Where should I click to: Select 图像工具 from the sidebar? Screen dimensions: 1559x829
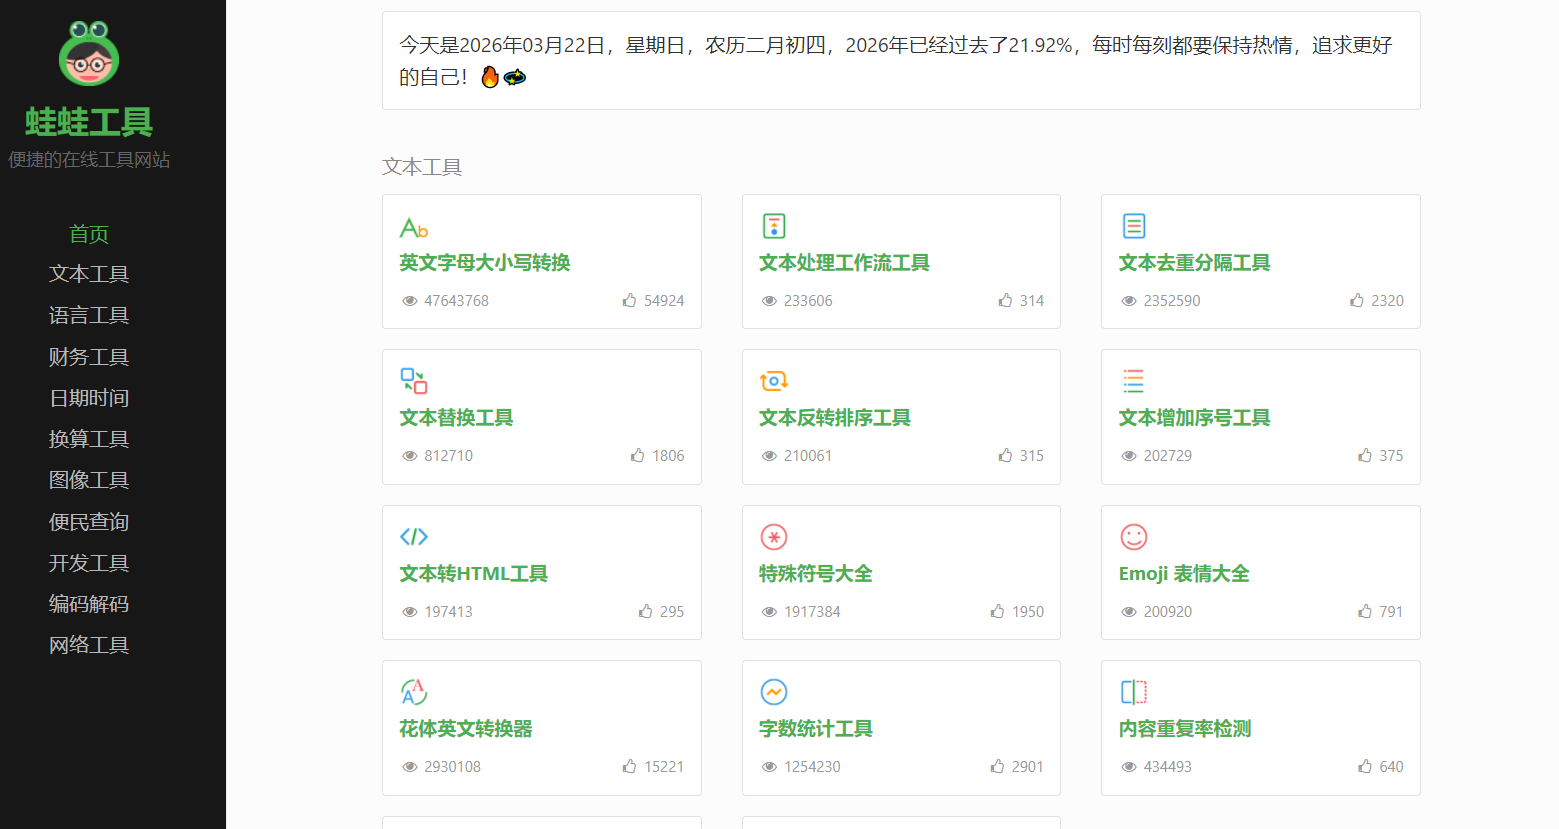coord(89,480)
